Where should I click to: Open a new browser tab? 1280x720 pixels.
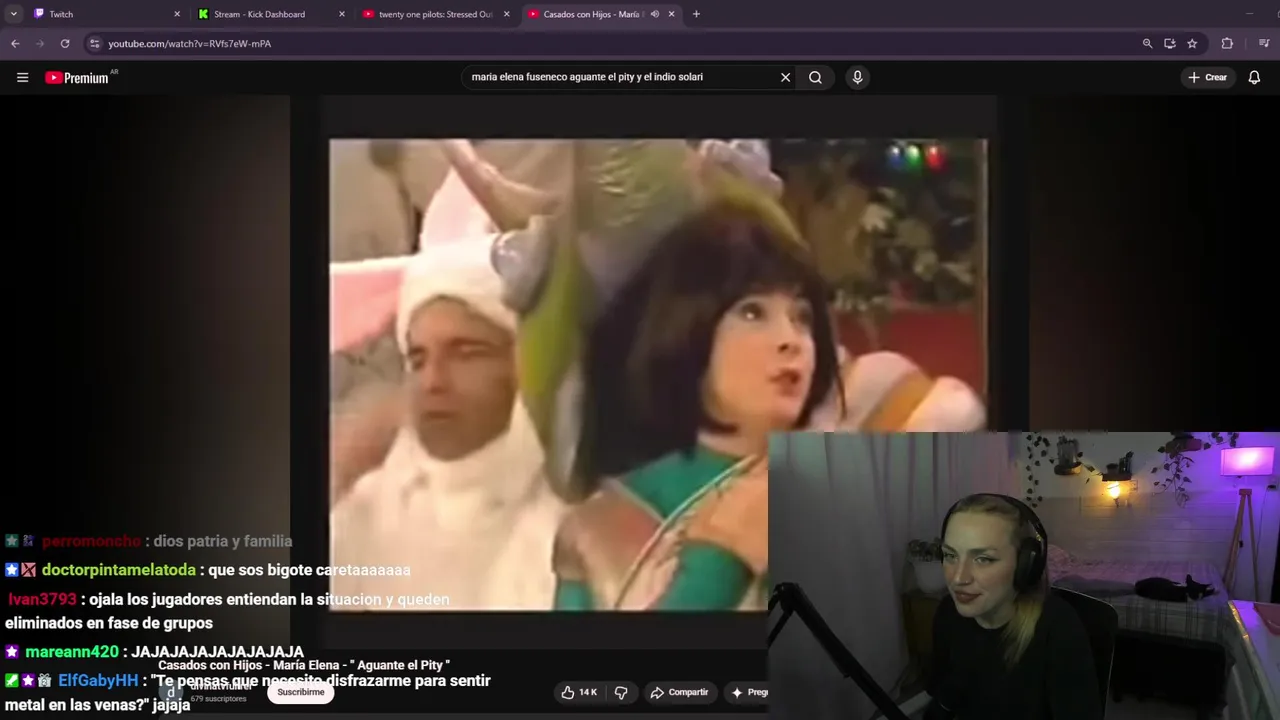click(696, 14)
